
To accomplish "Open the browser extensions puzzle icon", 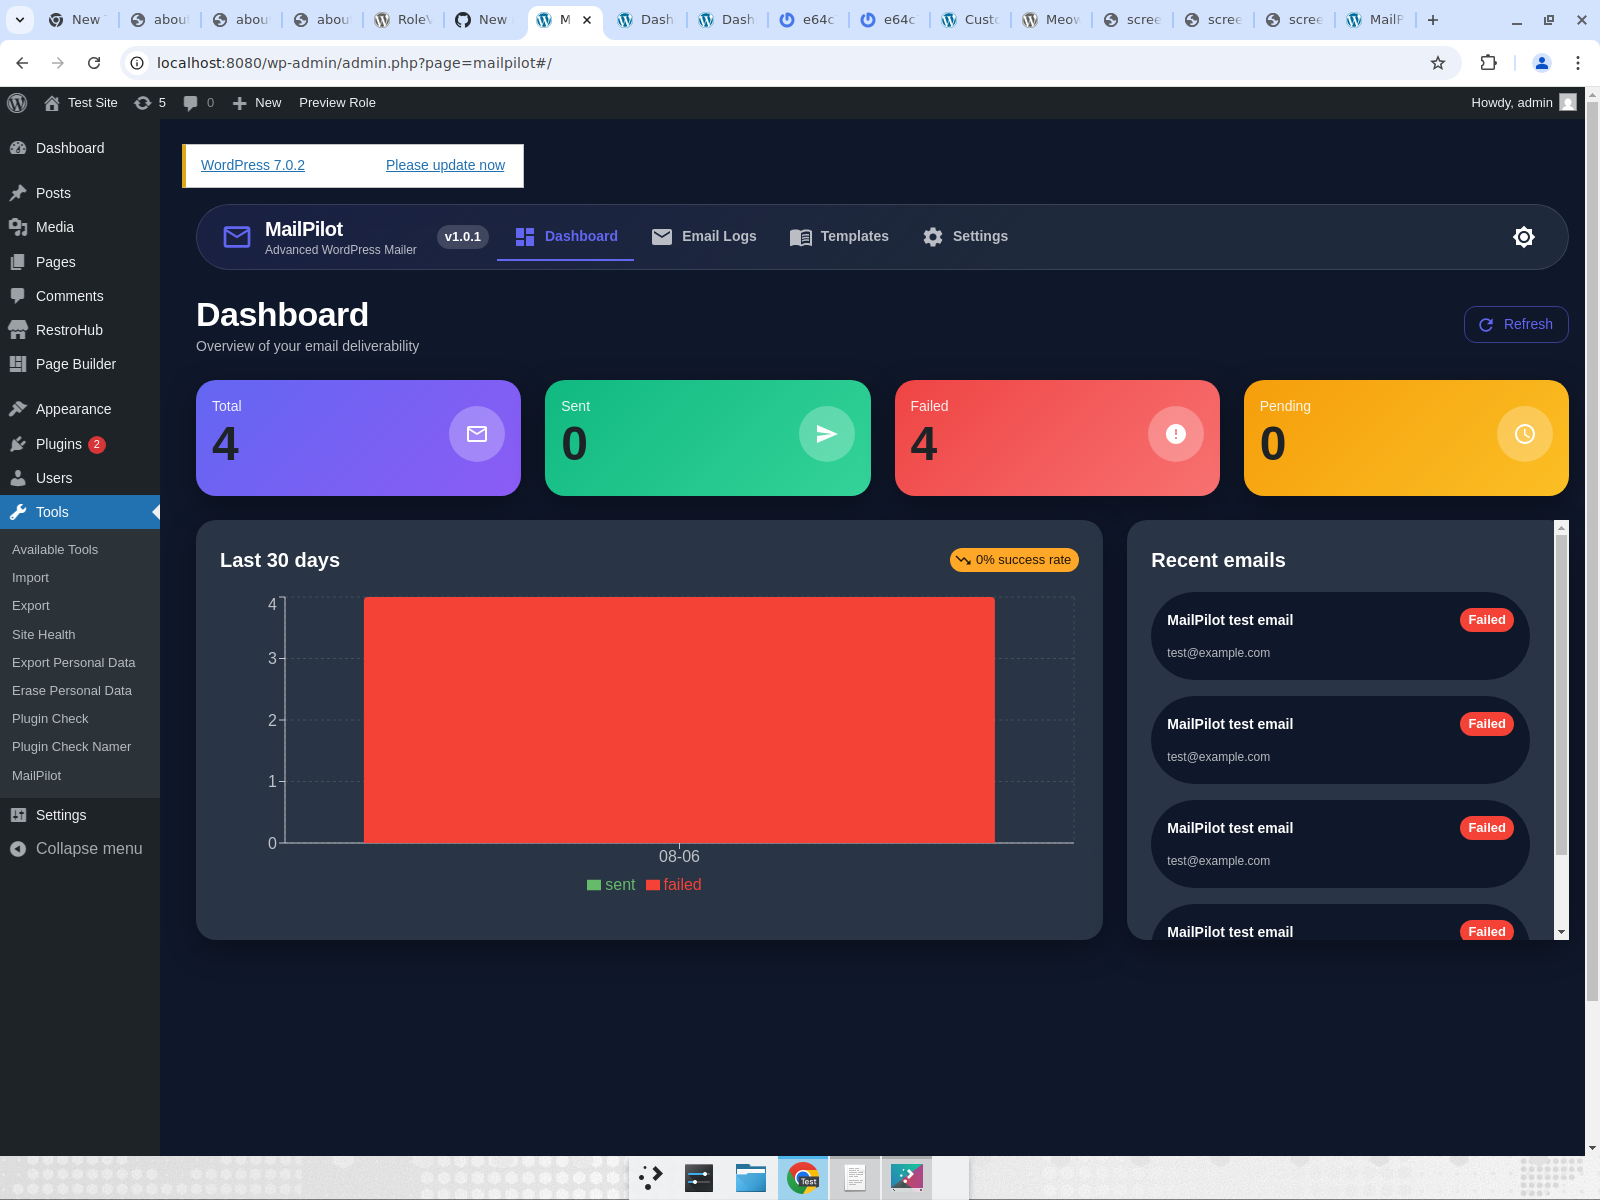I will tap(1488, 63).
